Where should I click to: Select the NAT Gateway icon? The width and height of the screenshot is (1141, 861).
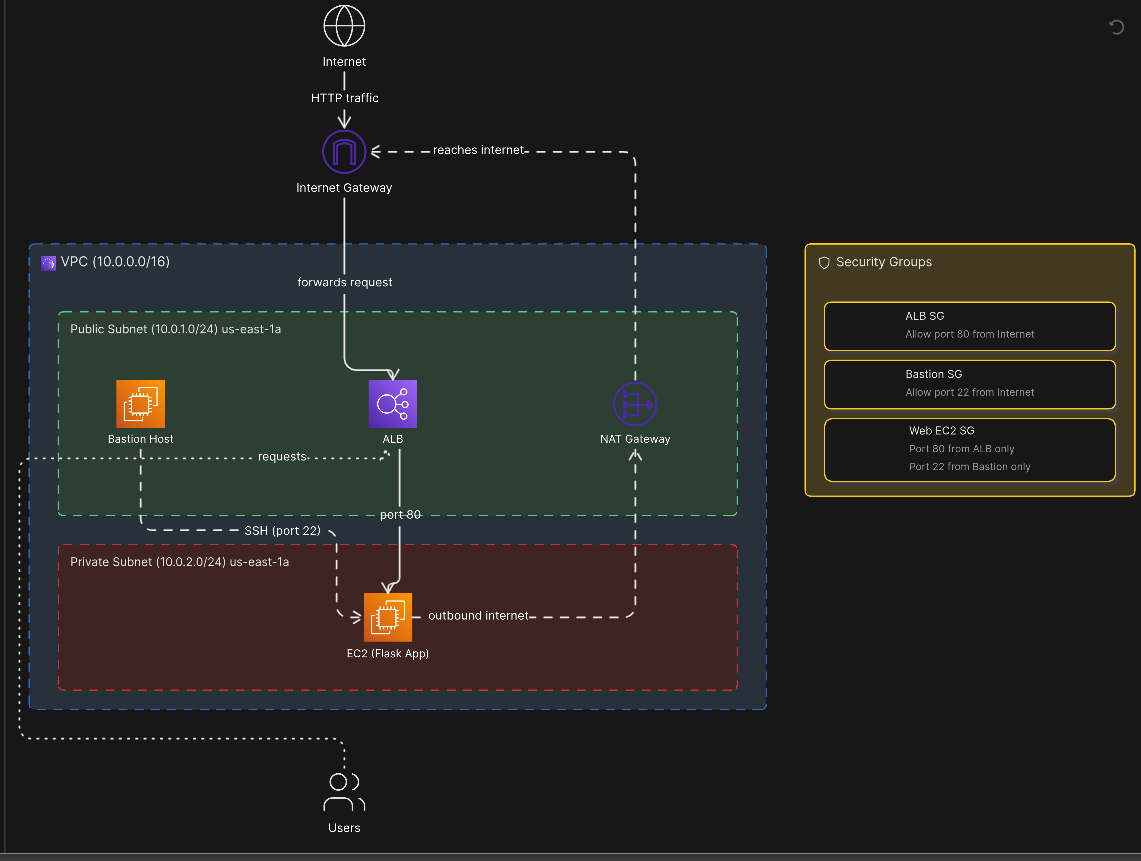click(x=635, y=404)
